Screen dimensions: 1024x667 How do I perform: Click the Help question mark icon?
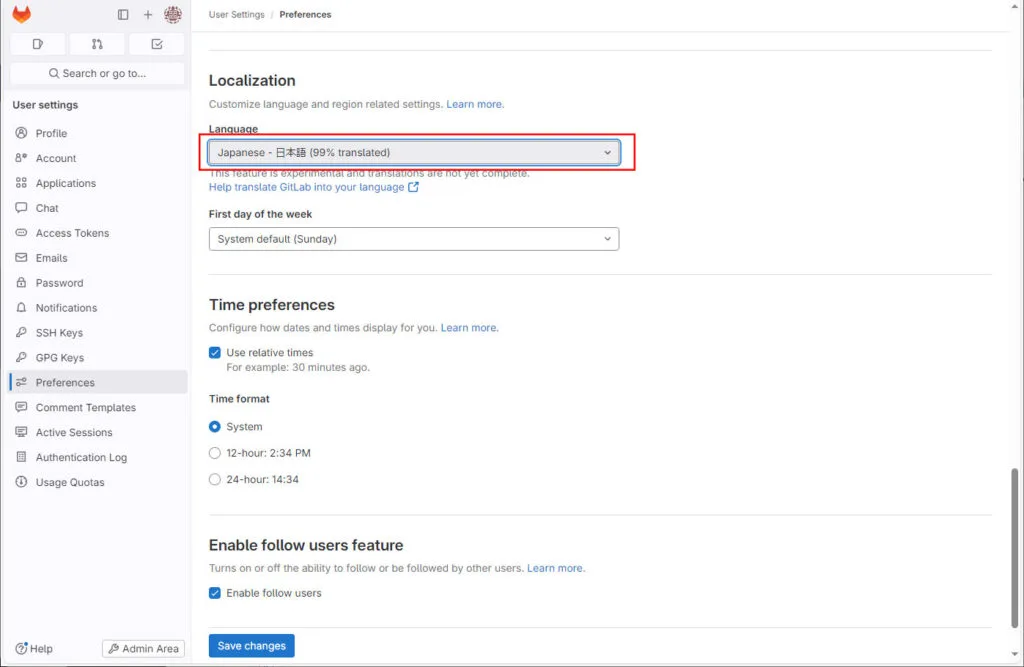[x=22, y=648]
